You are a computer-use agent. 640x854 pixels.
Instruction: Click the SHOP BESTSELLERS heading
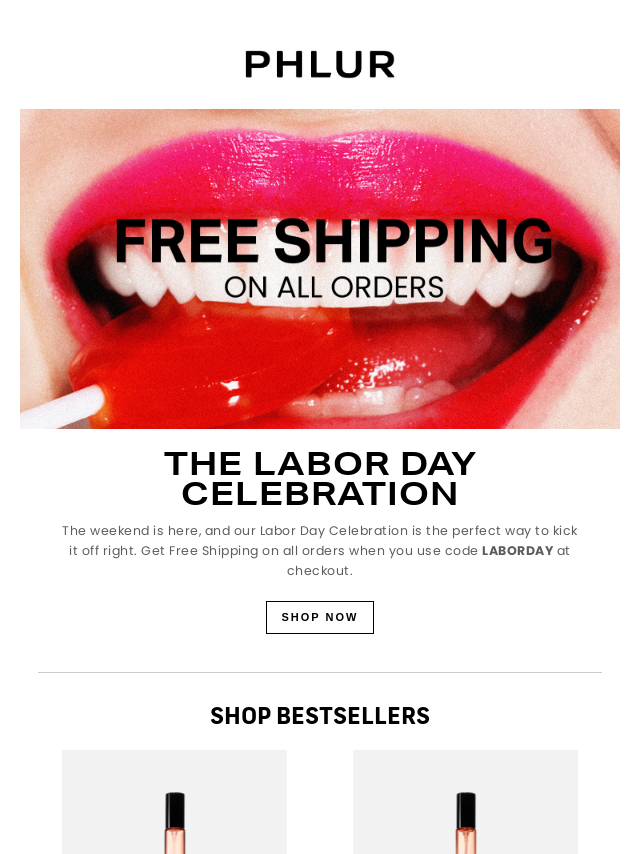(x=320, y=716)
